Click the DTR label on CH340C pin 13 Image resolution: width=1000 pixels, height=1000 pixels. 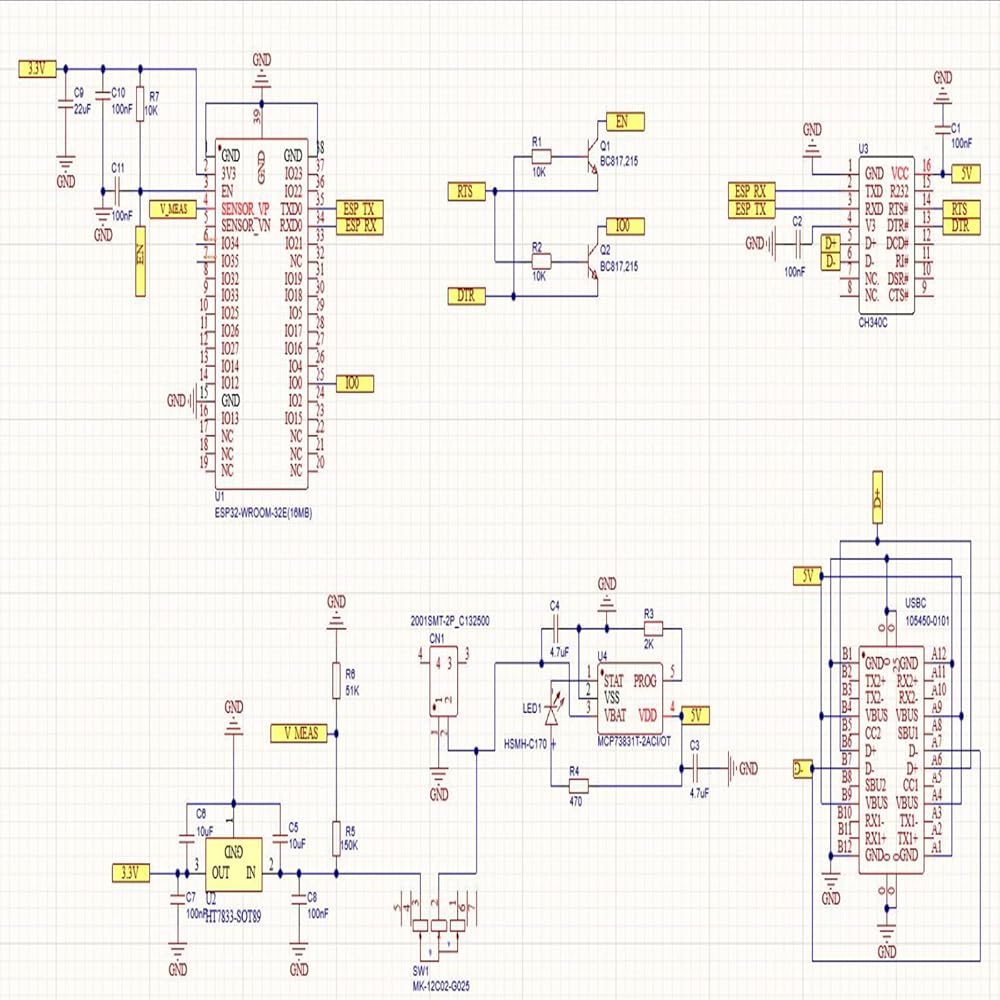click(960, 226)
